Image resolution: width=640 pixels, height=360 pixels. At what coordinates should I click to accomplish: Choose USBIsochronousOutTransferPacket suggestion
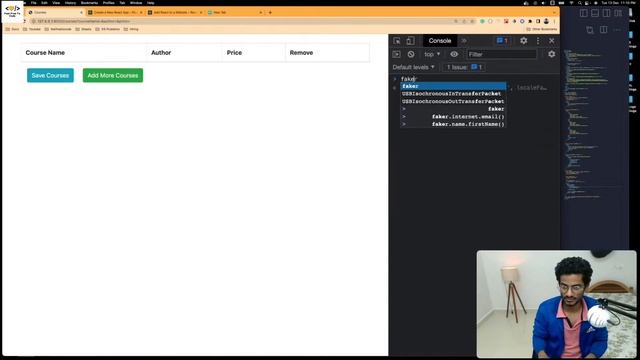(x=453, y=101)
